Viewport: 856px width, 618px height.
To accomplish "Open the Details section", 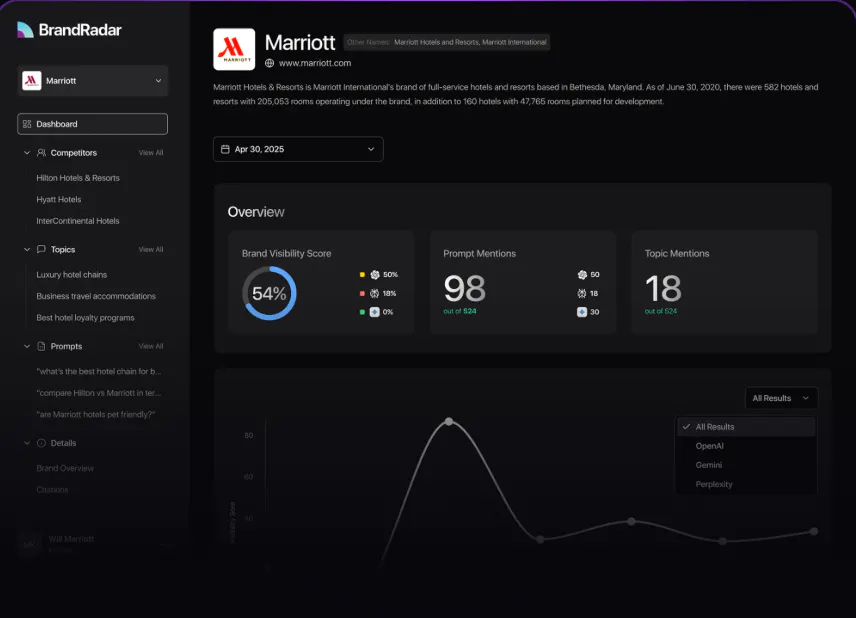I will pos(63,443).
